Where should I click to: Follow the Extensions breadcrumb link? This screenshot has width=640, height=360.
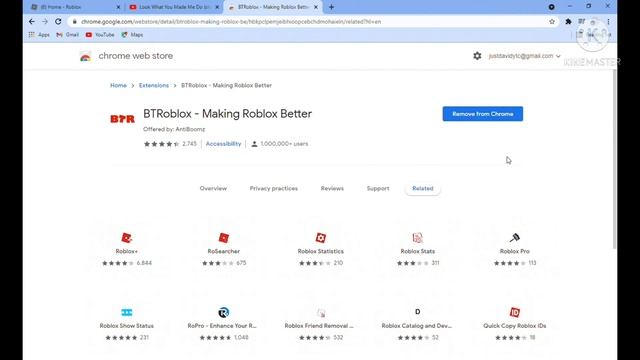coord(154,85)
